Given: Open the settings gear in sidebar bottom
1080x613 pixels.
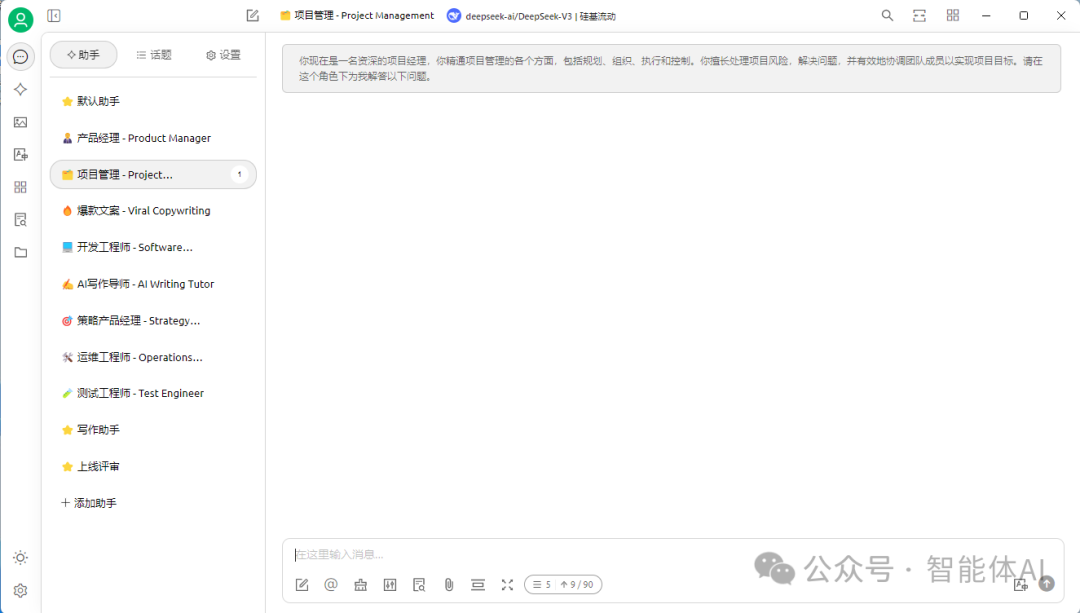Looking at the screenshot, I should coord(21,591).
